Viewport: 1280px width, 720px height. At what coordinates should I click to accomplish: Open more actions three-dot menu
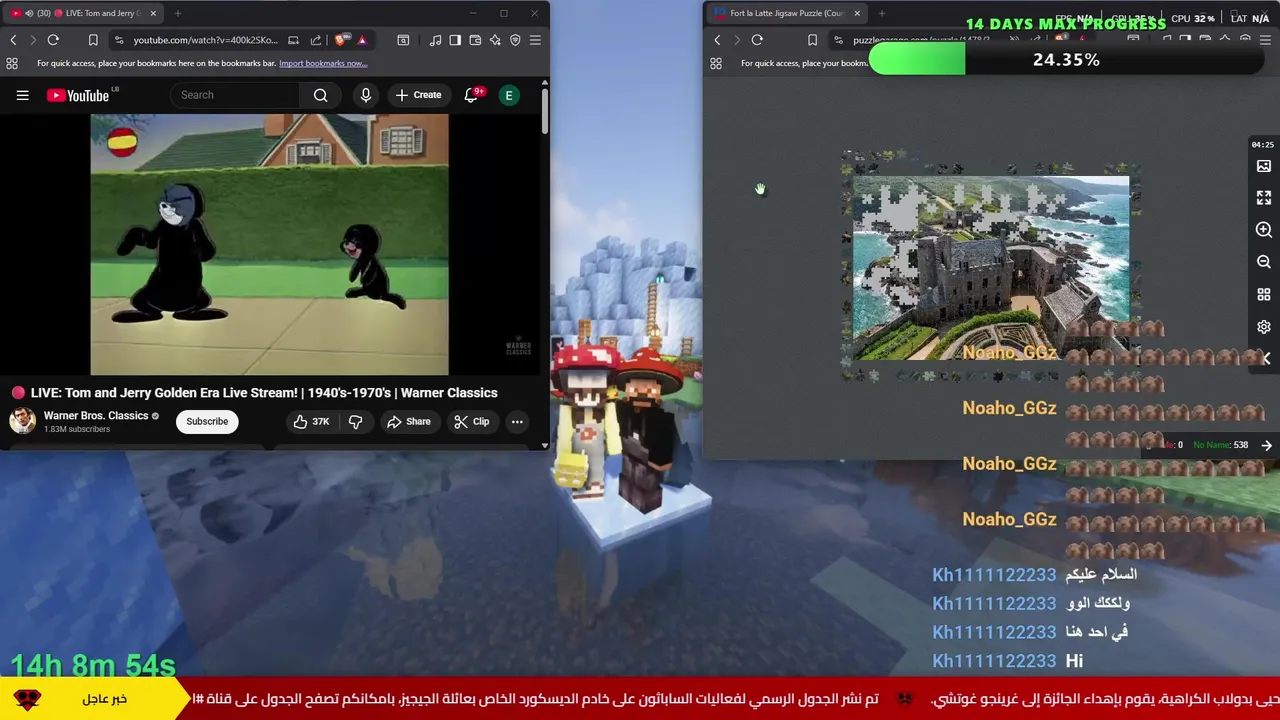pos(517,422)
